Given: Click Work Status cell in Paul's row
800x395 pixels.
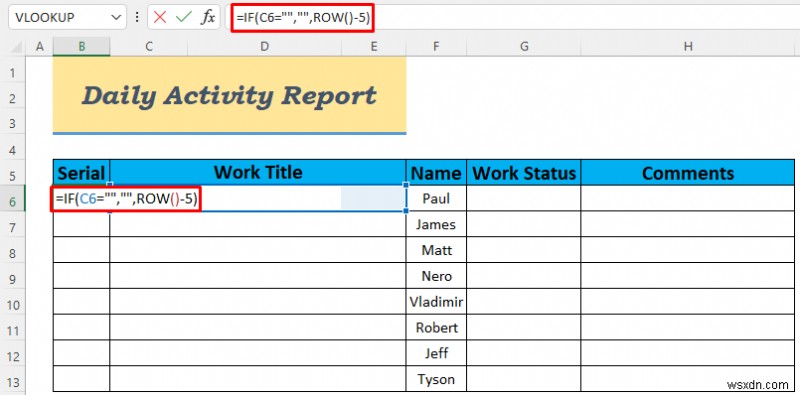Looking at the screenshot, I should click(x=524, y=198).
